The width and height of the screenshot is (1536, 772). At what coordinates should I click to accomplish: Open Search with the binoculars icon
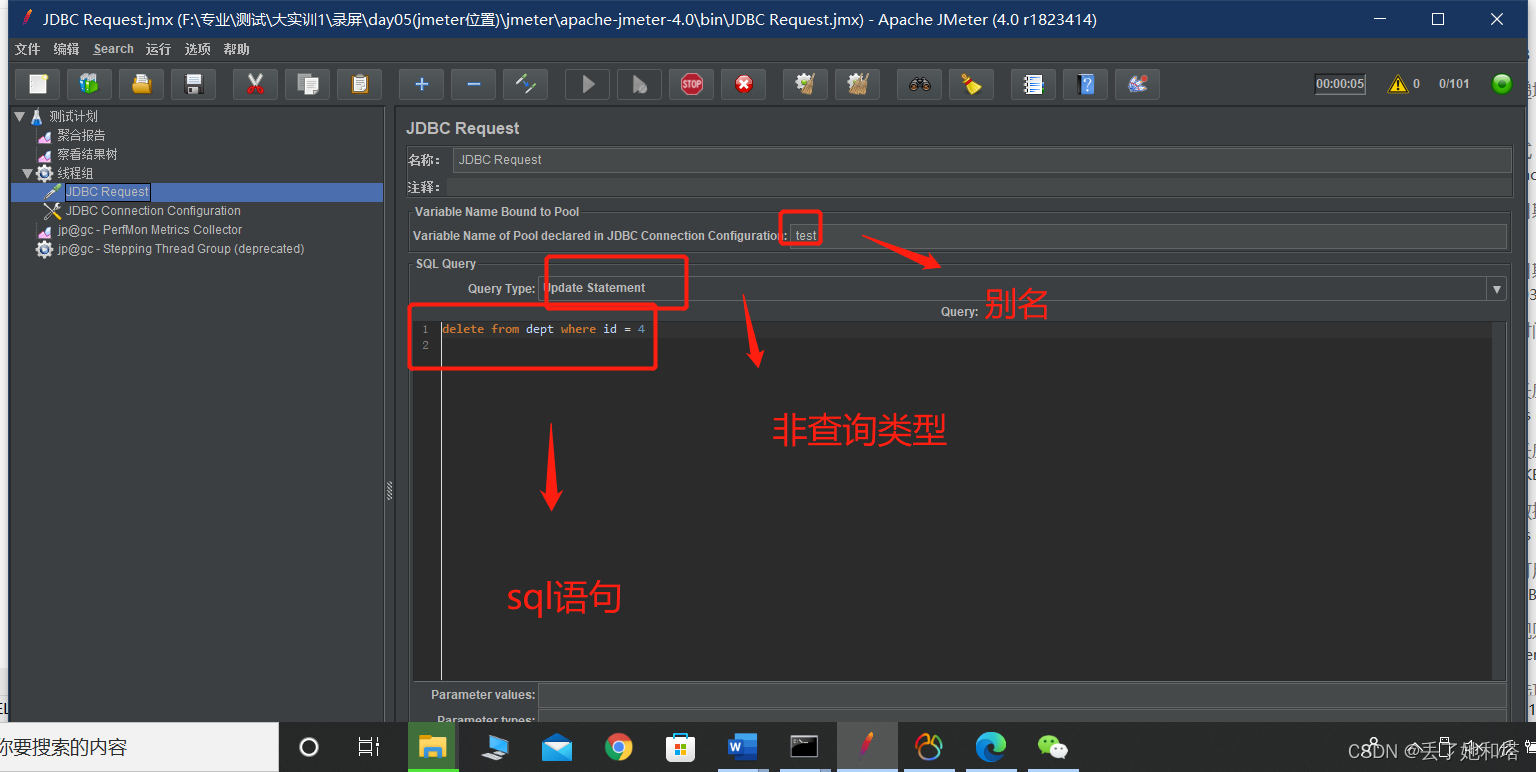[920, 84]
